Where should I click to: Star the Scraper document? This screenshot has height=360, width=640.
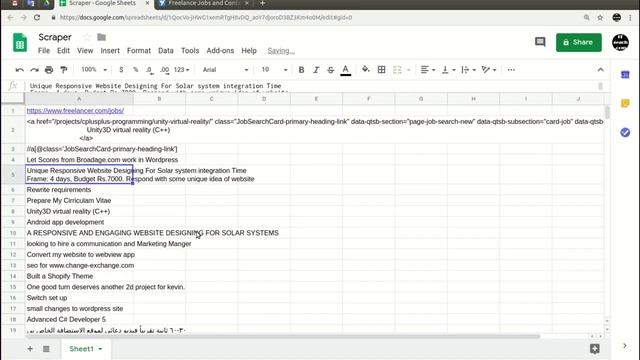point(87,37)
